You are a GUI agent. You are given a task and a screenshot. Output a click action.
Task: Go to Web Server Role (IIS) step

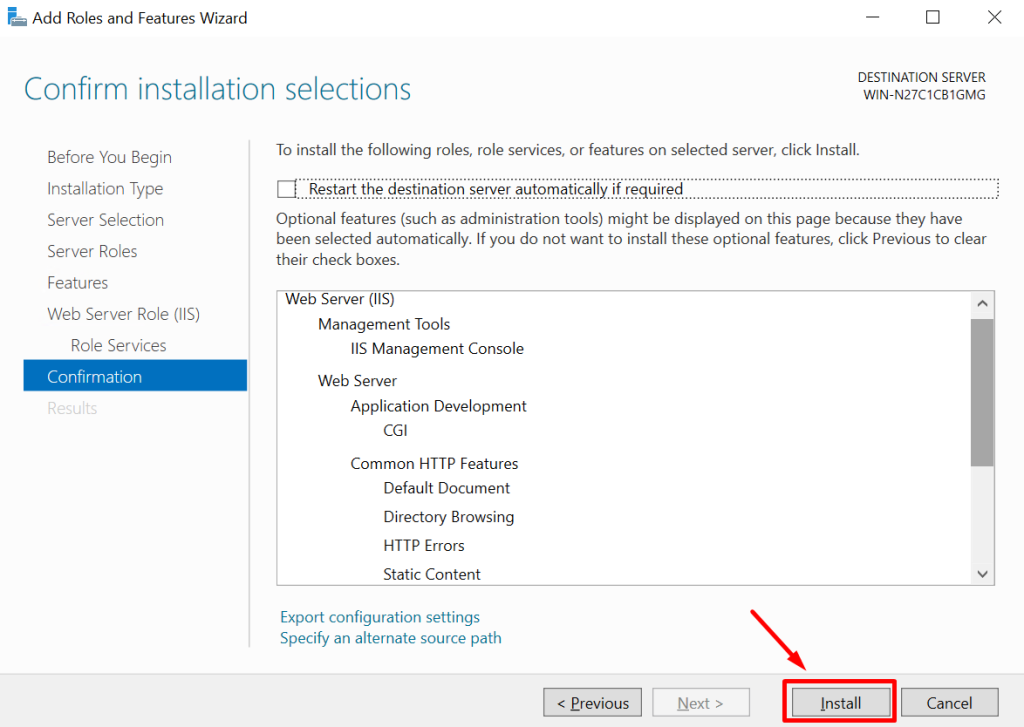pos(123,314)
